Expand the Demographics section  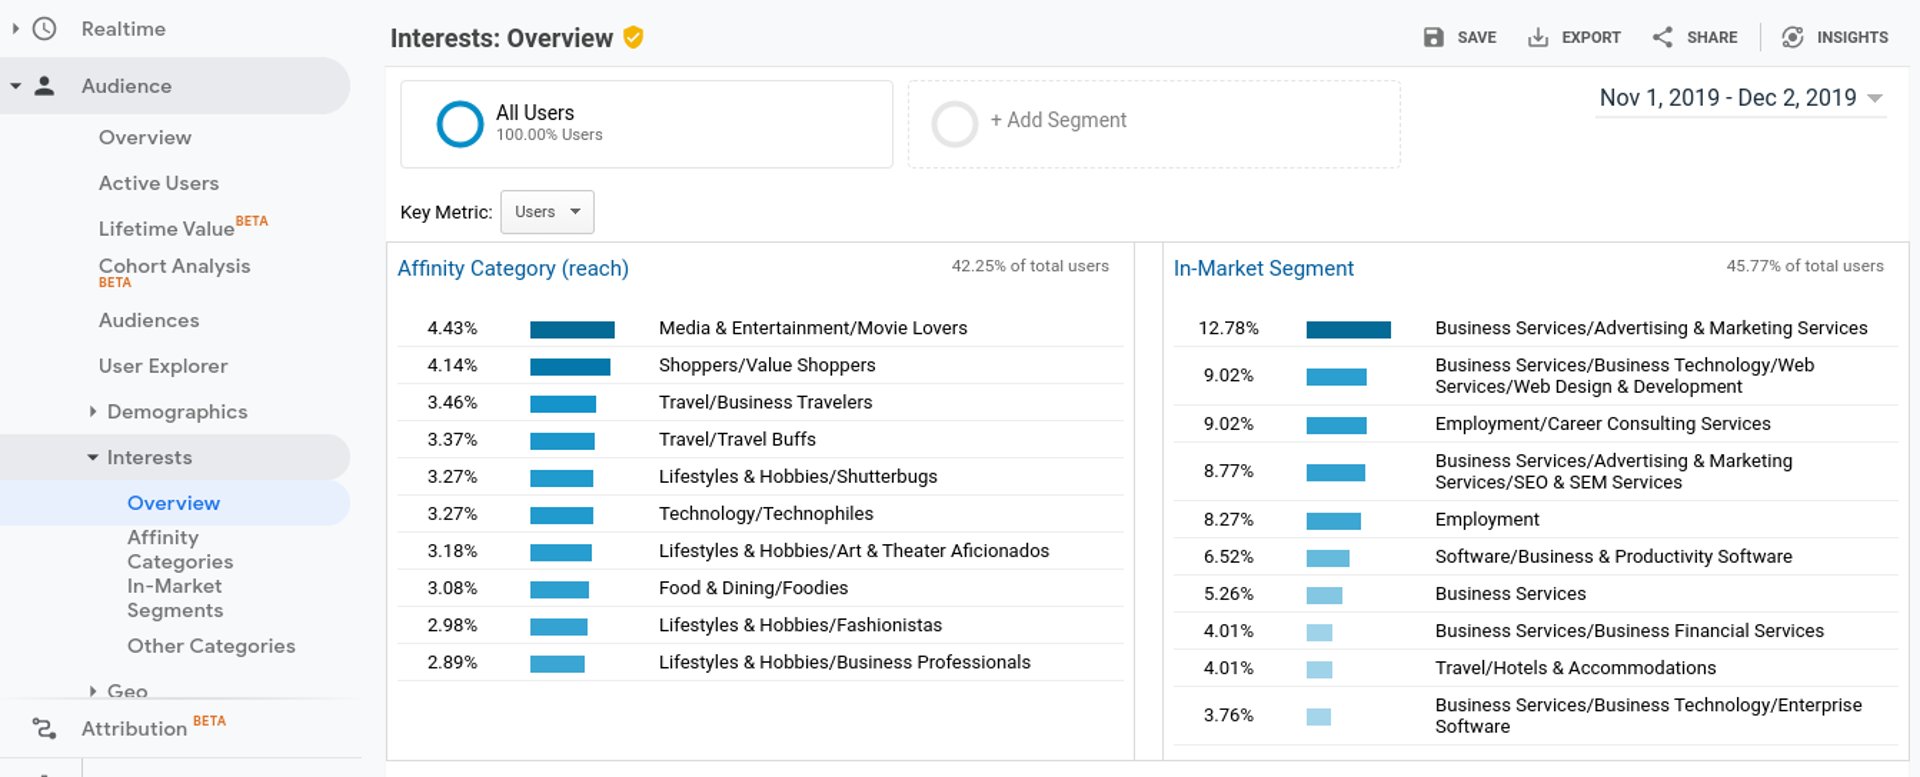tap(93, 412)
